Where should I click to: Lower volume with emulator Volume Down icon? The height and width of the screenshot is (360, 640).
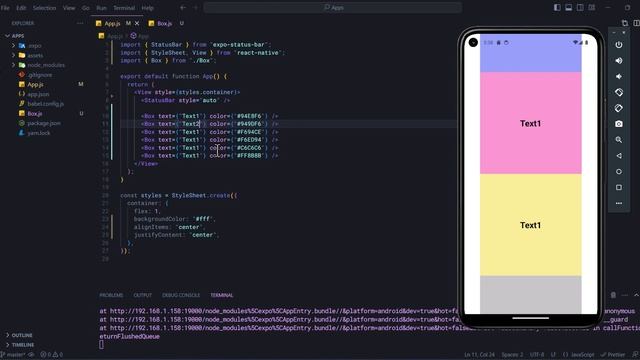[619, 76]
